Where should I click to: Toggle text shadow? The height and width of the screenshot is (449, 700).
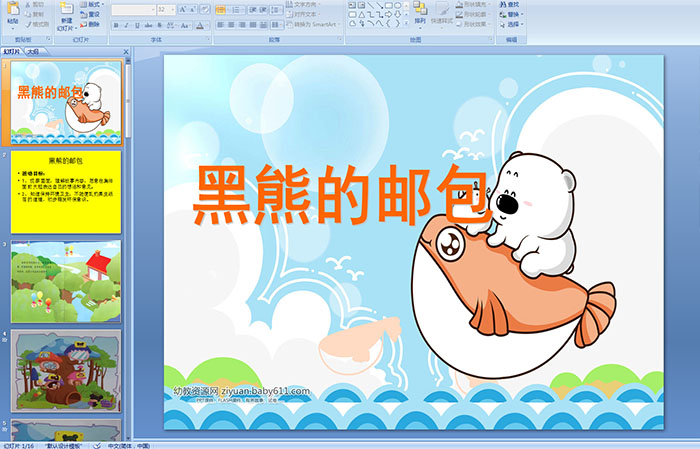coord(160,25)
